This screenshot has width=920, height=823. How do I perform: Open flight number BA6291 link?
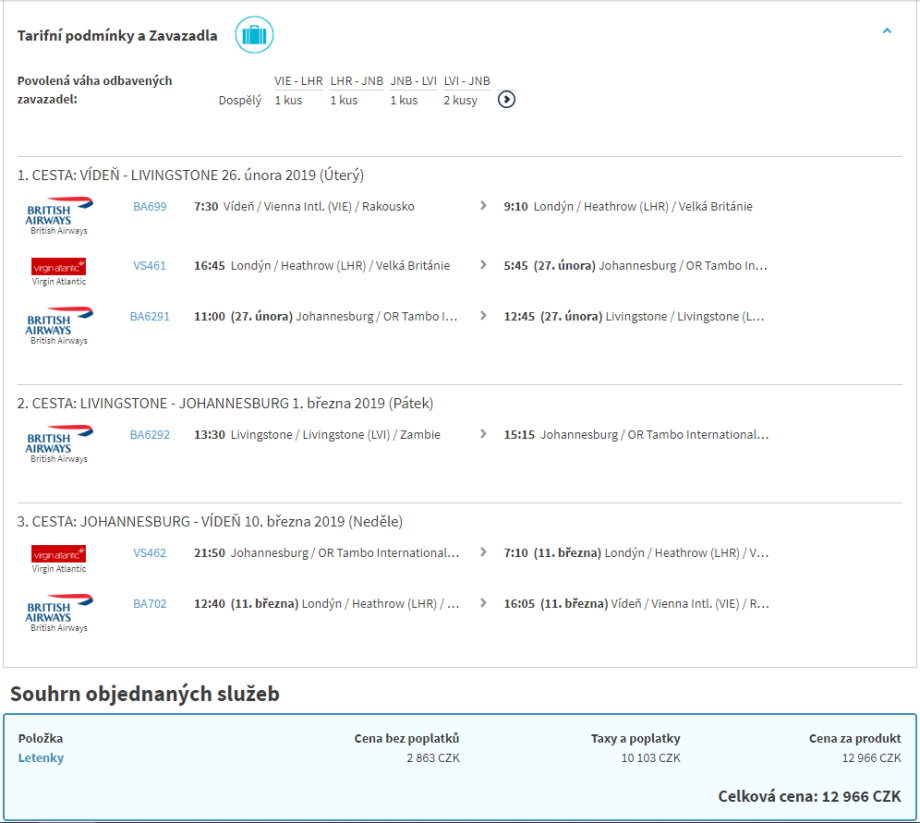point(150,317)
